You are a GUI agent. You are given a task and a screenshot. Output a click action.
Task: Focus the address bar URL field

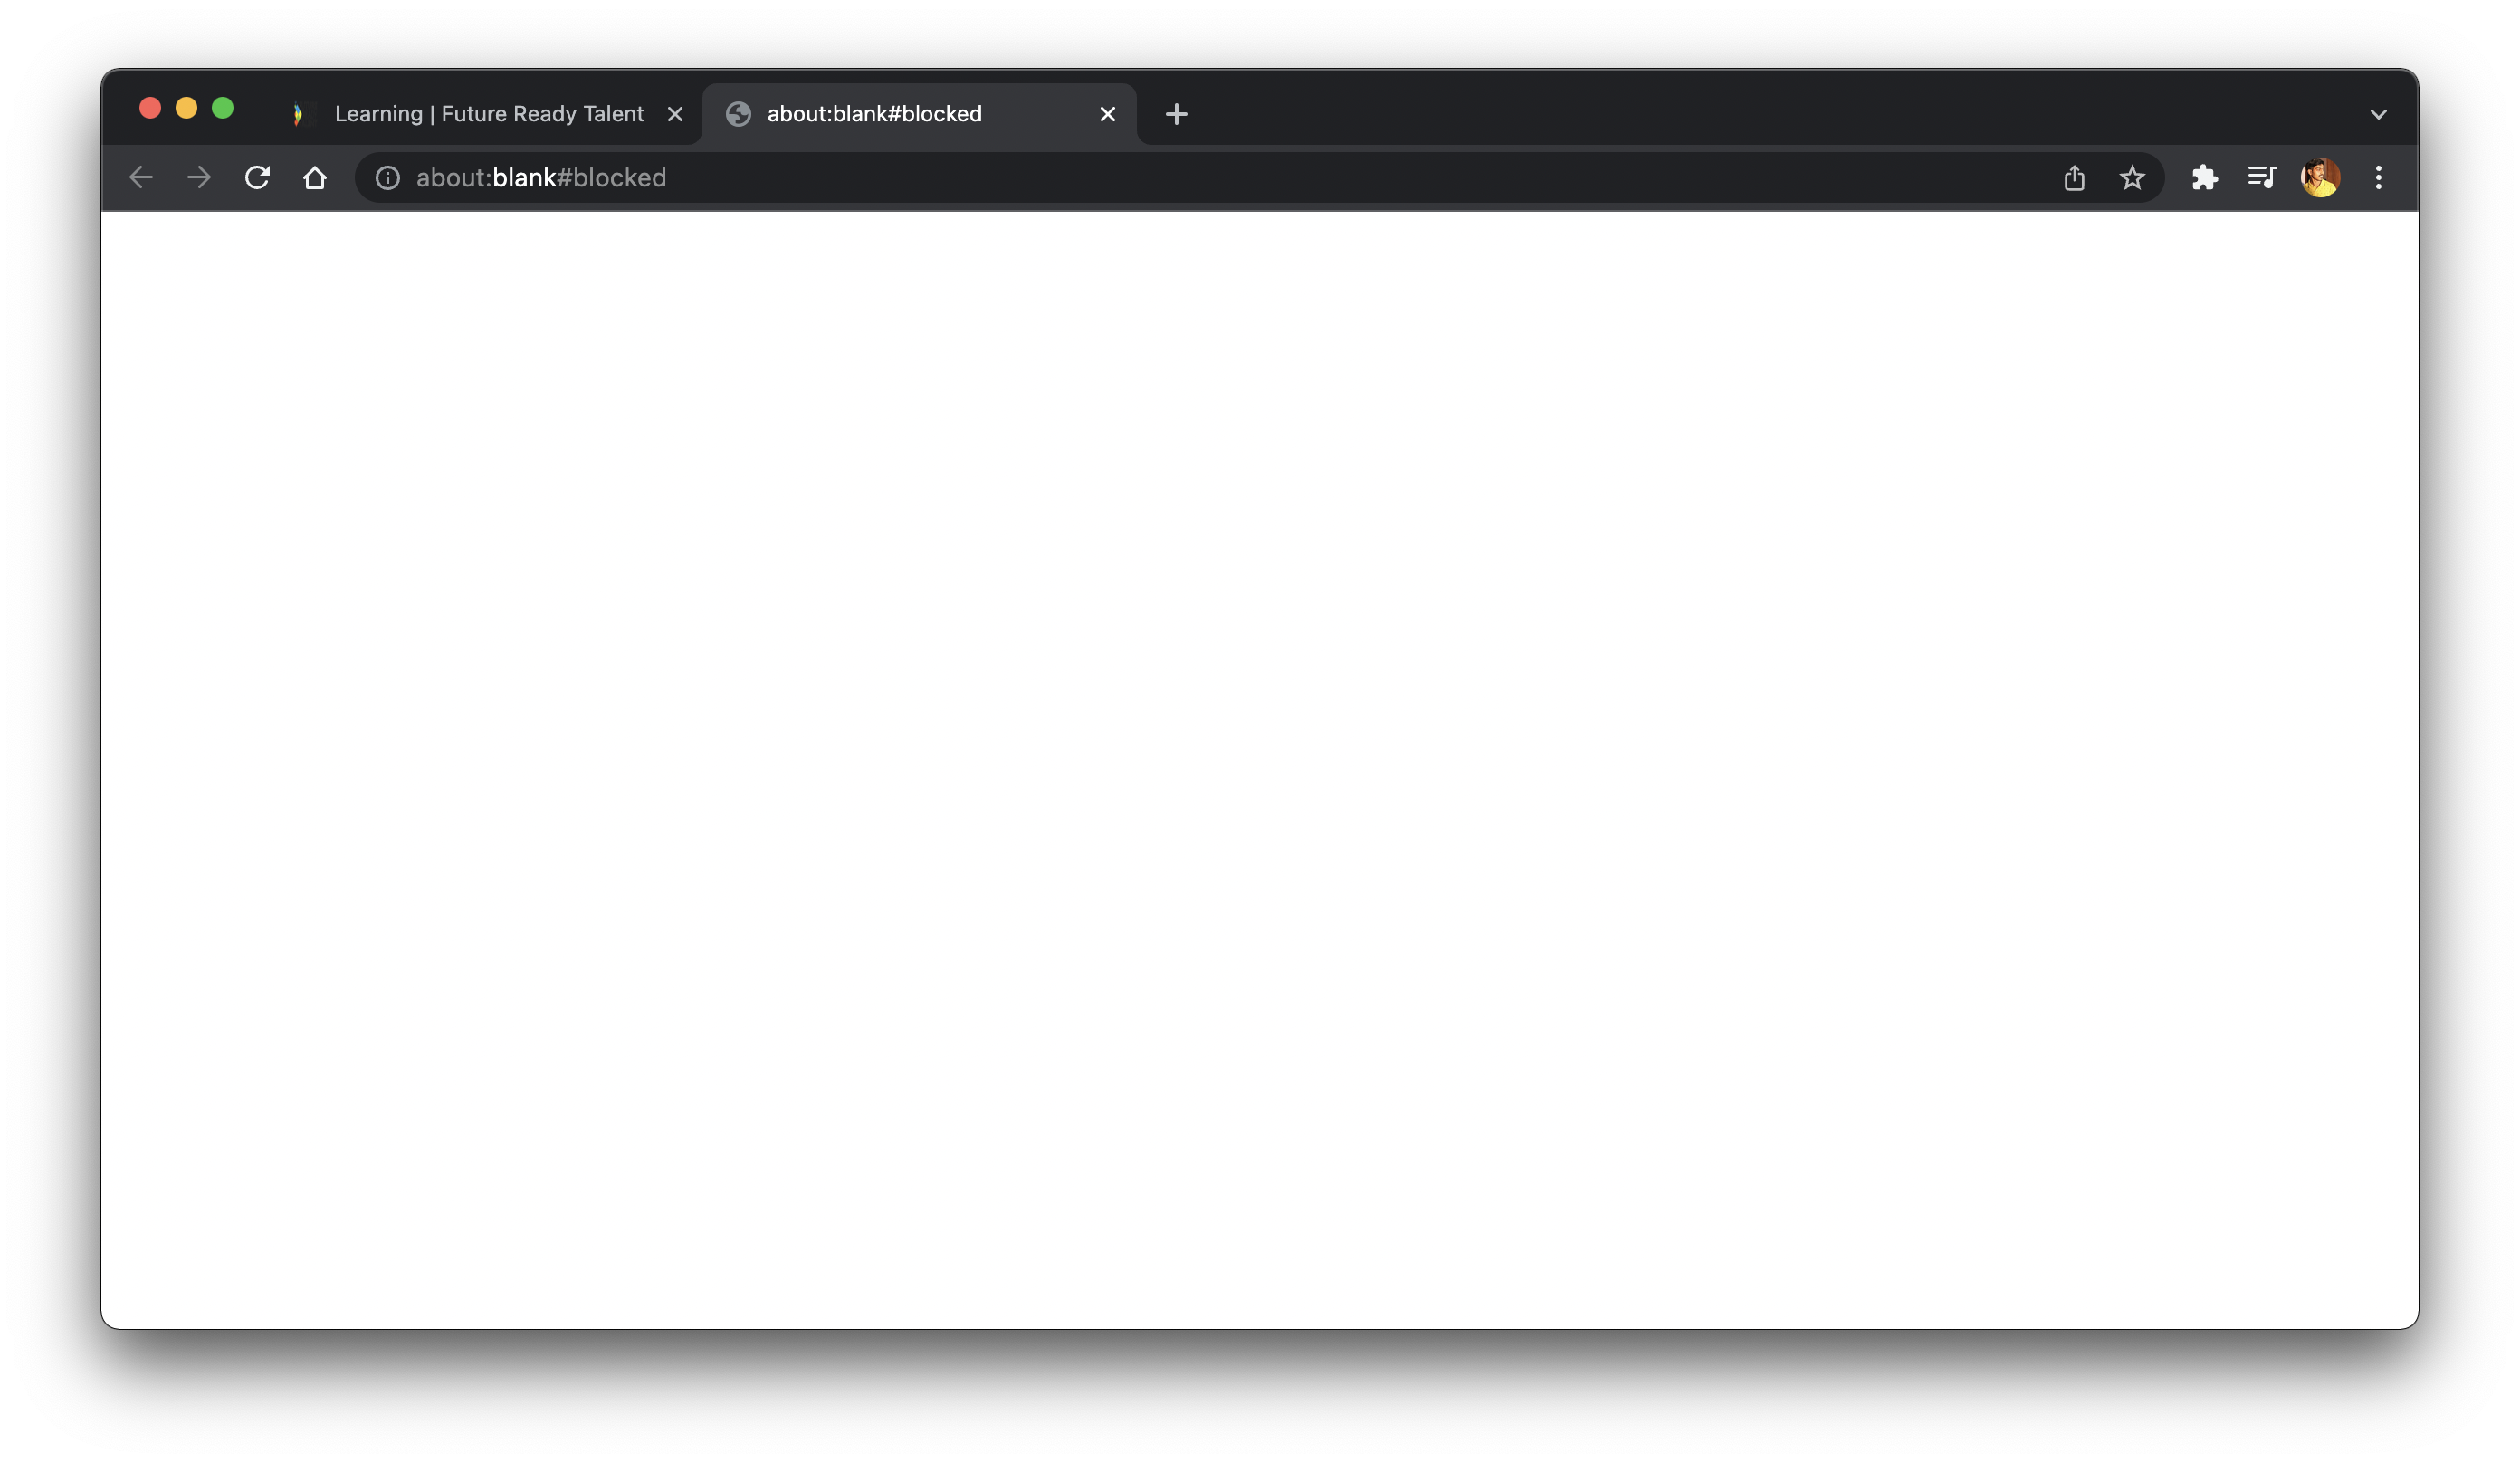tap(1200, 178)
